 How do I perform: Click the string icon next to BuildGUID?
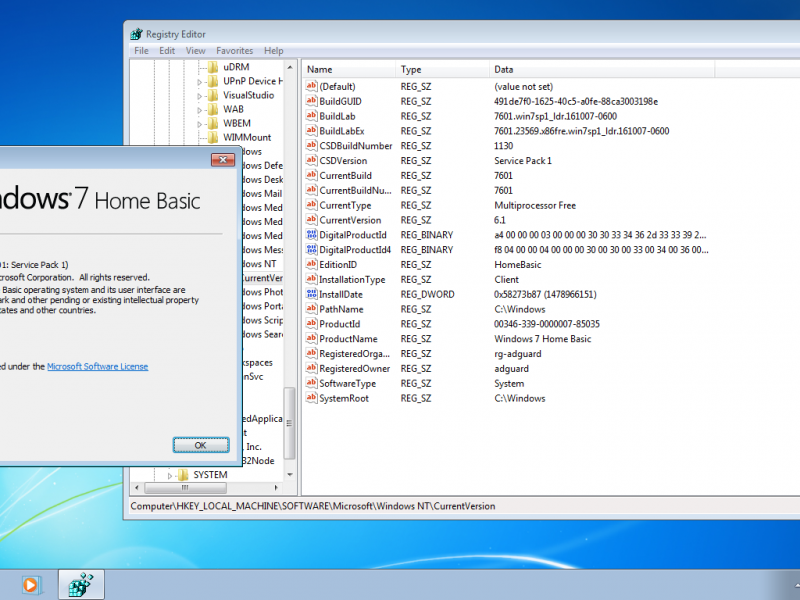click(311, 101)
